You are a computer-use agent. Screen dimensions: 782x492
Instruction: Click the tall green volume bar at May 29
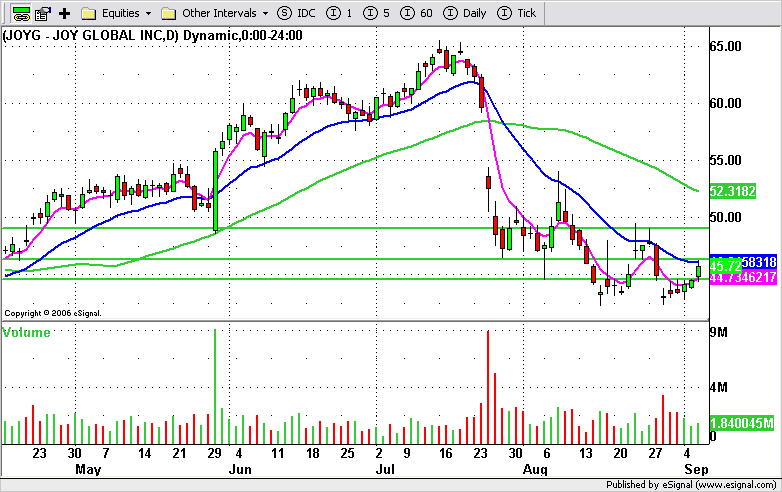[215, 387]
